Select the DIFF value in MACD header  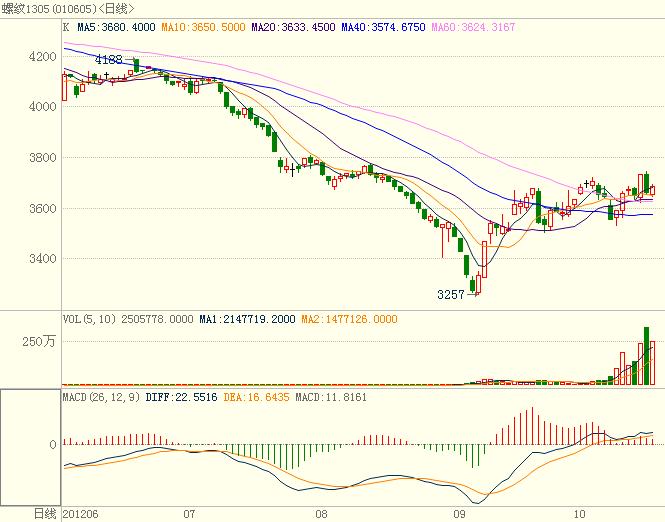click(170, 399)
